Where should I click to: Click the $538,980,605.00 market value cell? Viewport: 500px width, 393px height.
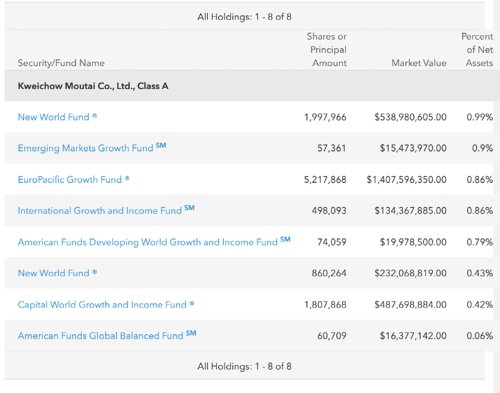tap(410, 117)
